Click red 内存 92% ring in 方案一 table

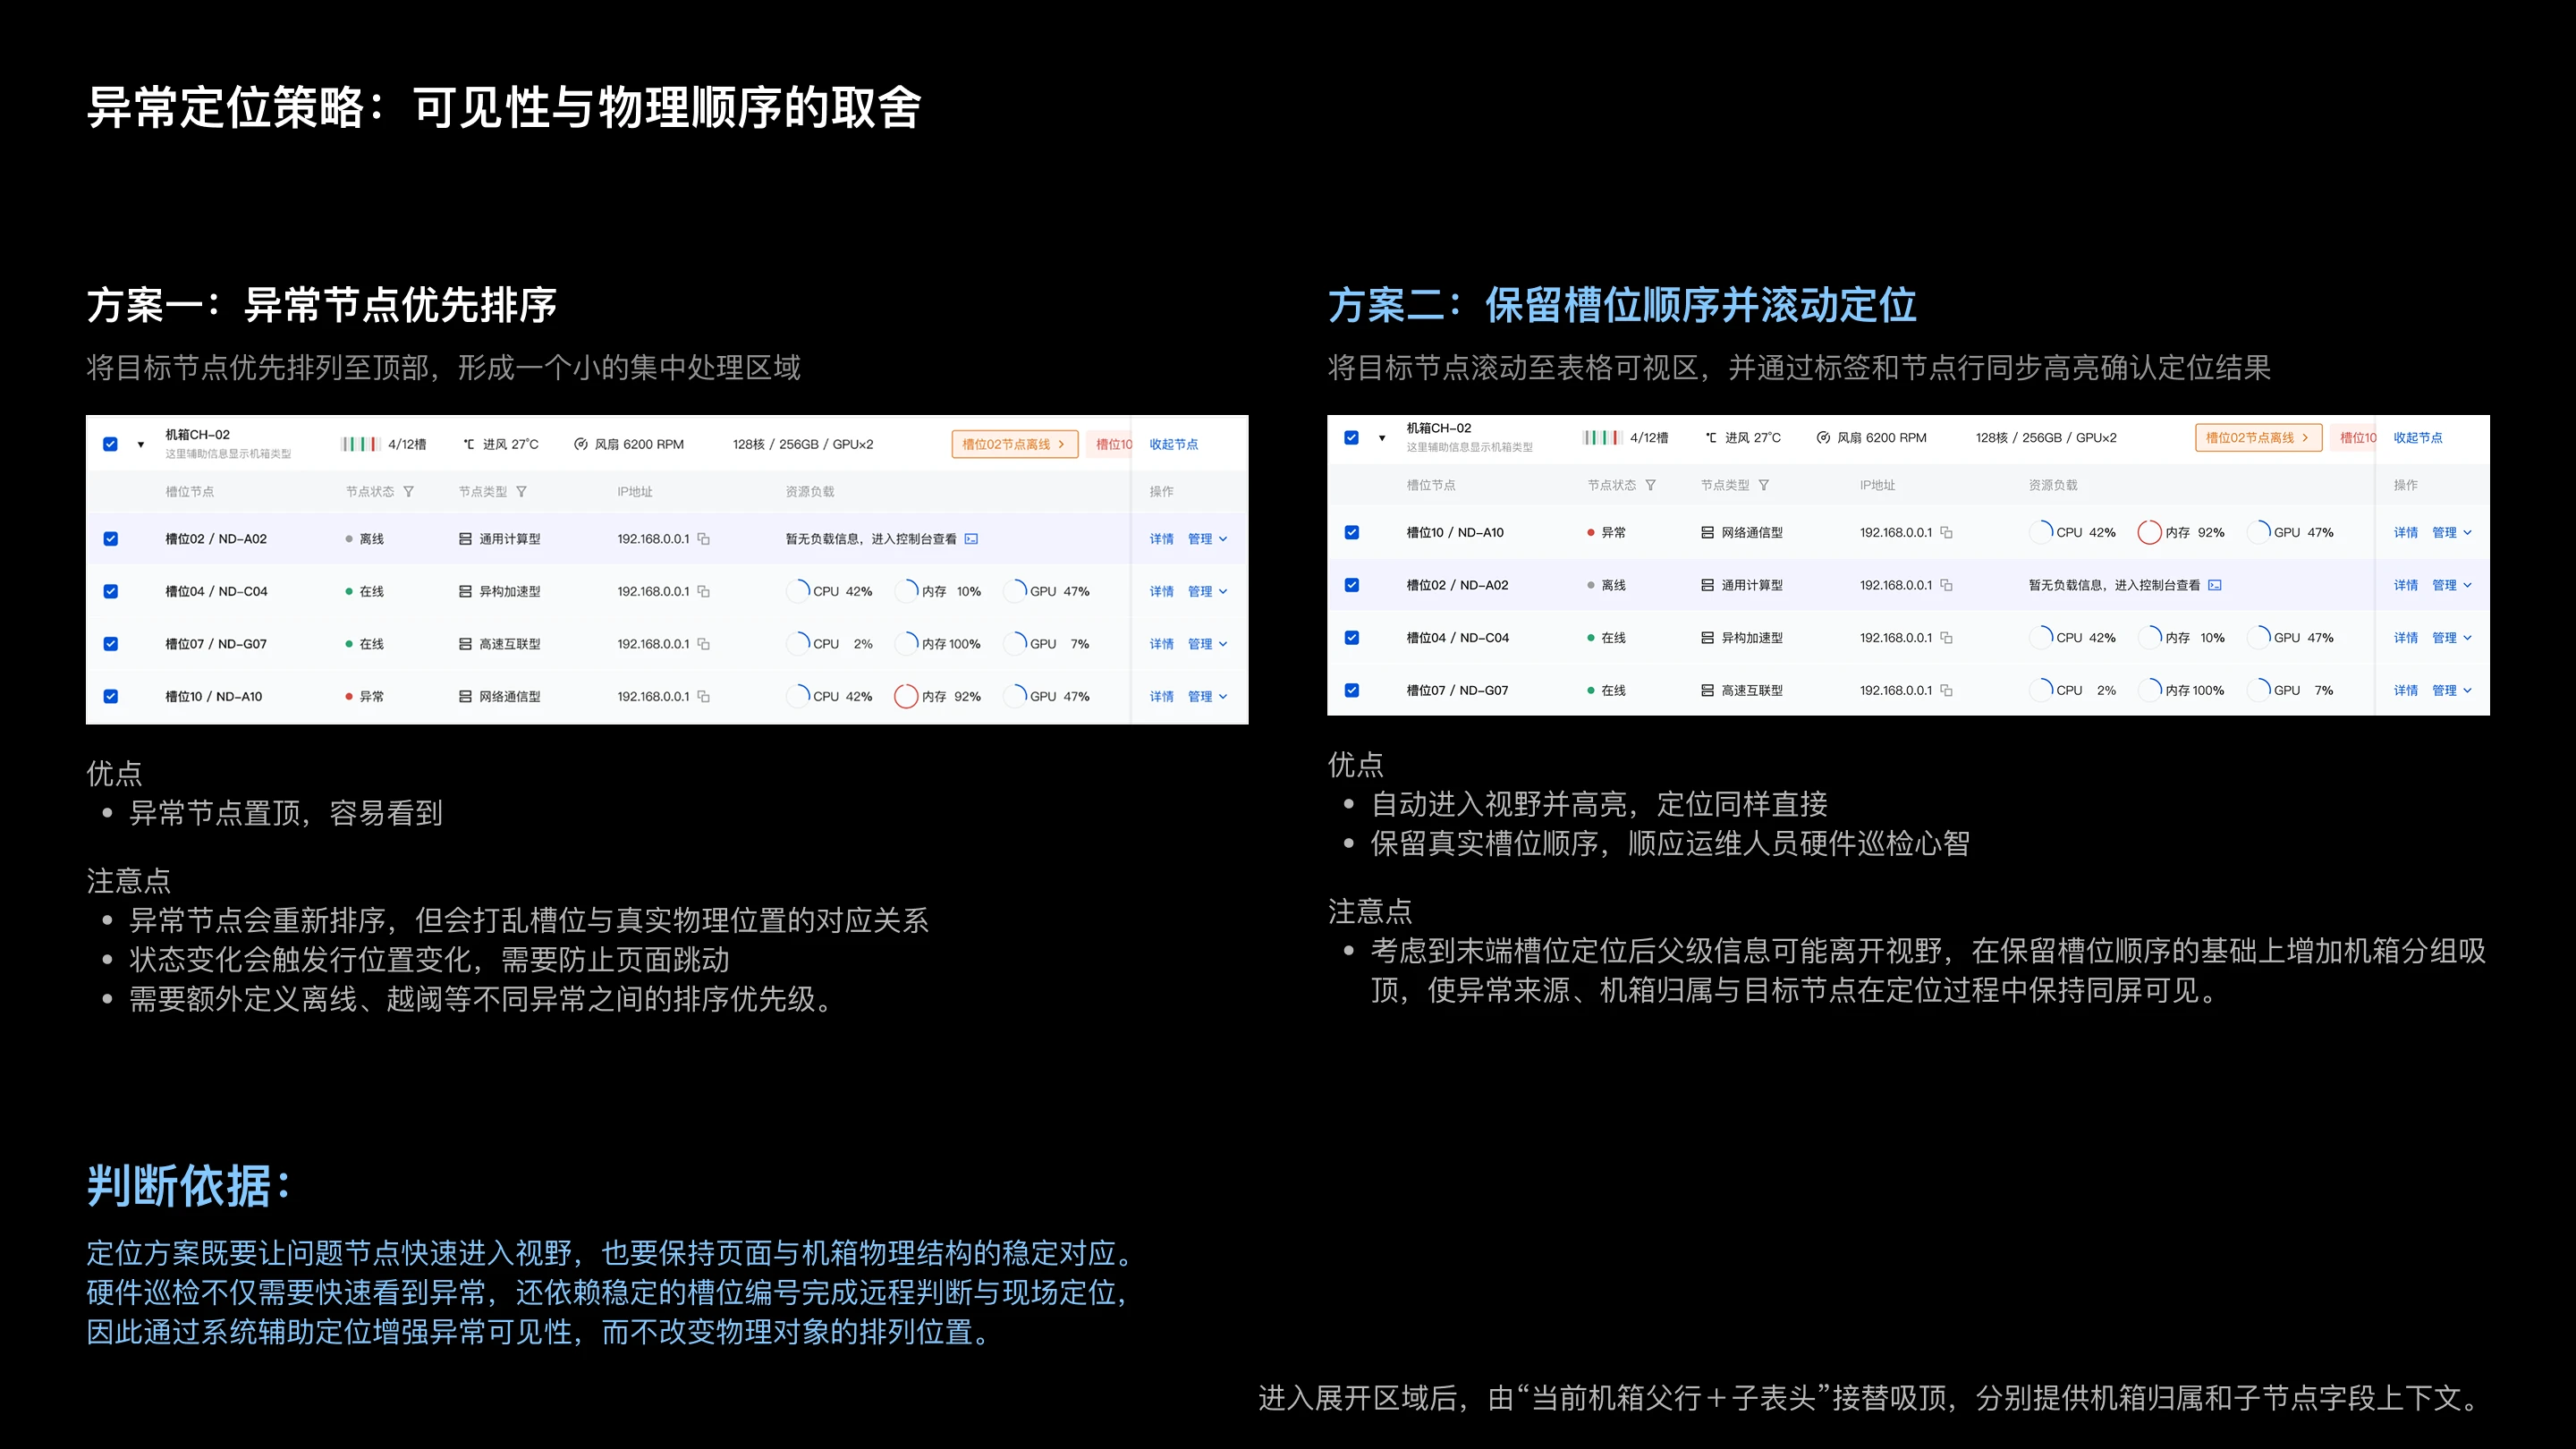tap(905, 697)
